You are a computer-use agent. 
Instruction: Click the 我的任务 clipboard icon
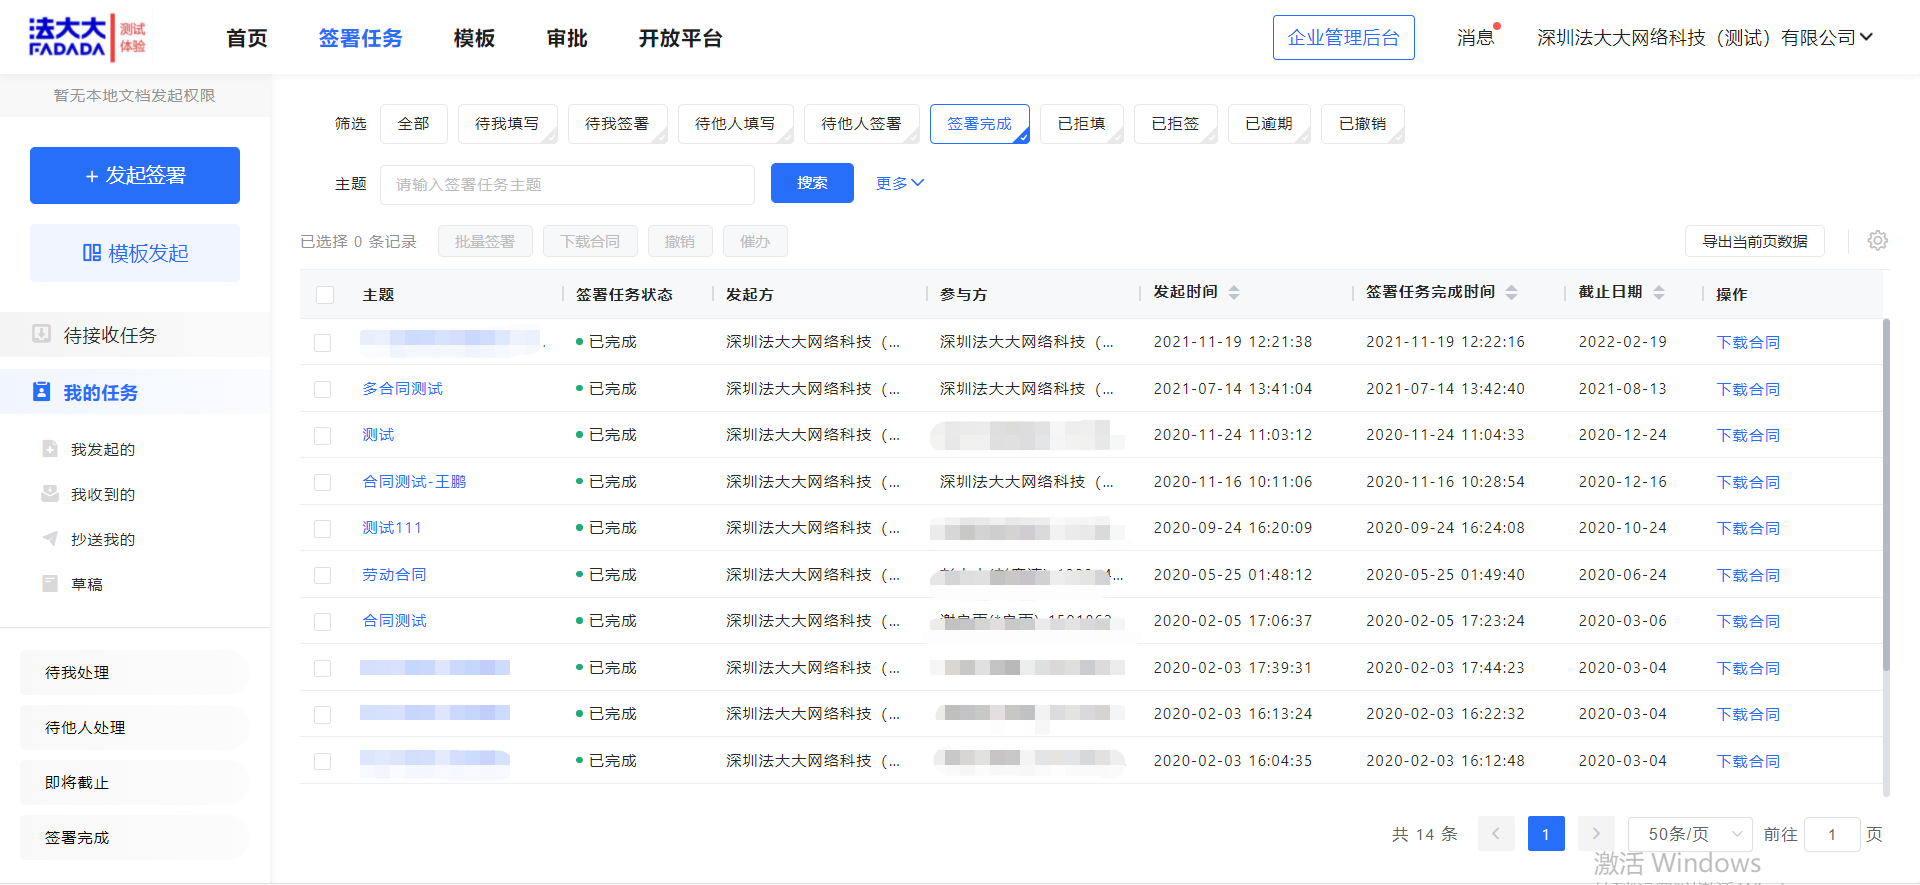[41, 392]
